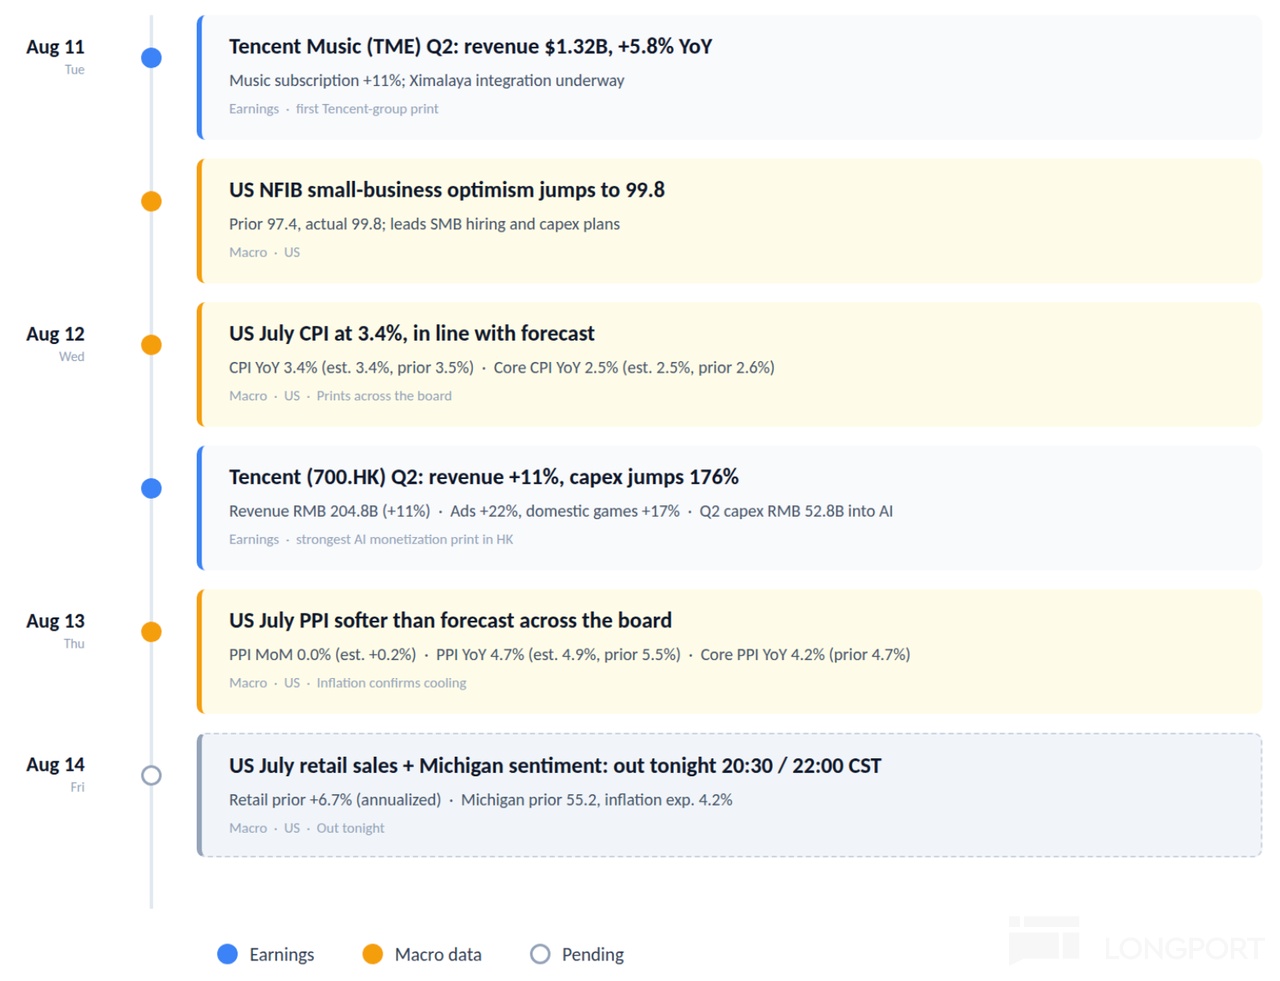Open the Tencent 700.HK capex jumps headline
Viewport: 1280px width, 981px height.
483,477
